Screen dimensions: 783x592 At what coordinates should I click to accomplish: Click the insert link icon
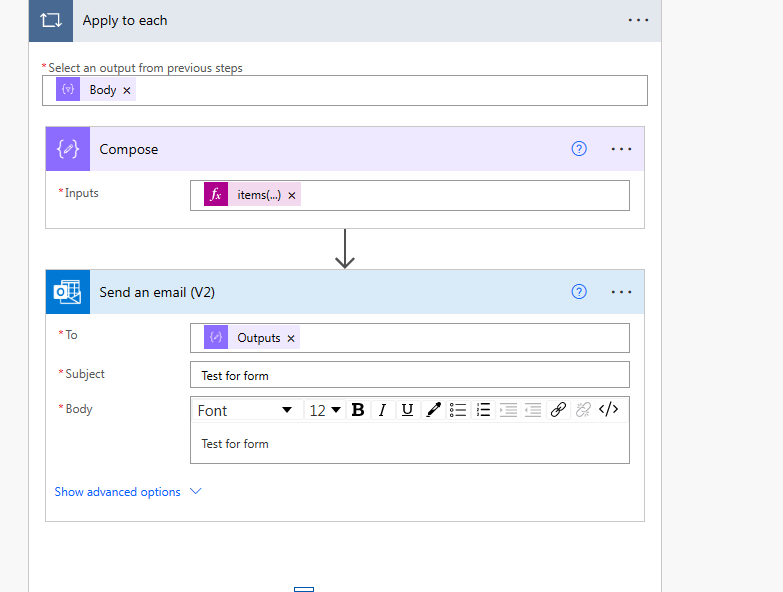pos(558,410)
